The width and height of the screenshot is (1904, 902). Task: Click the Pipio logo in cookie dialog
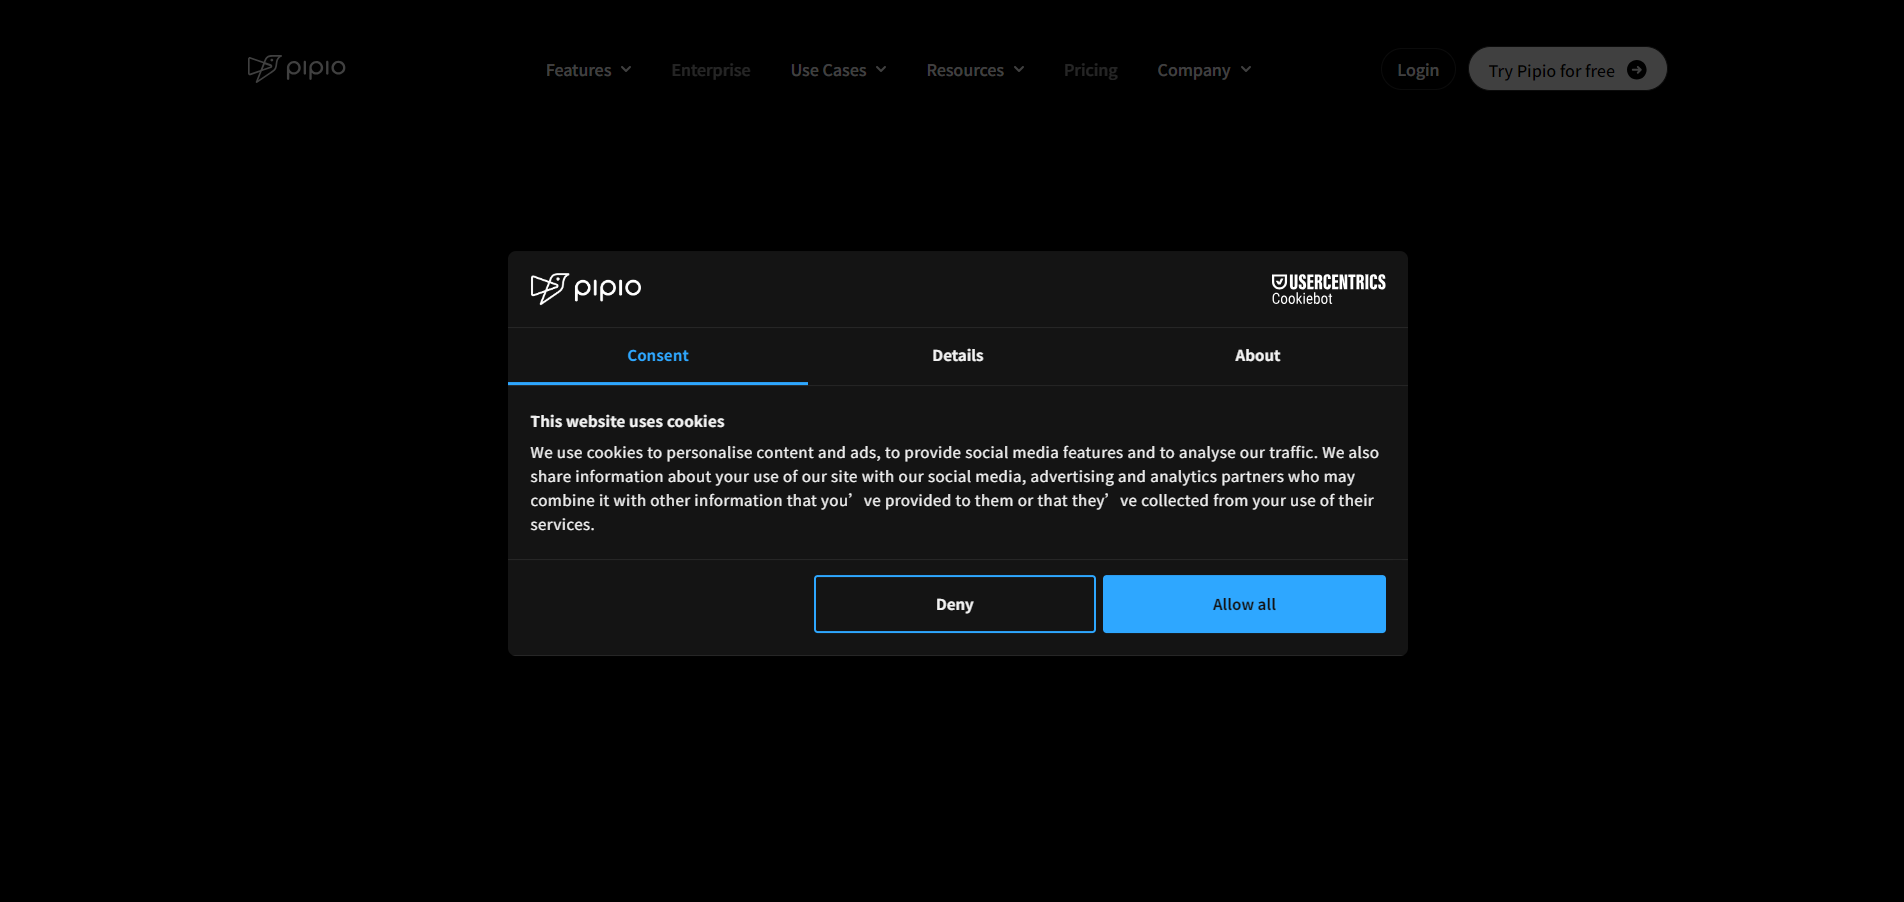pyautogui.click(x=586, y=288)
